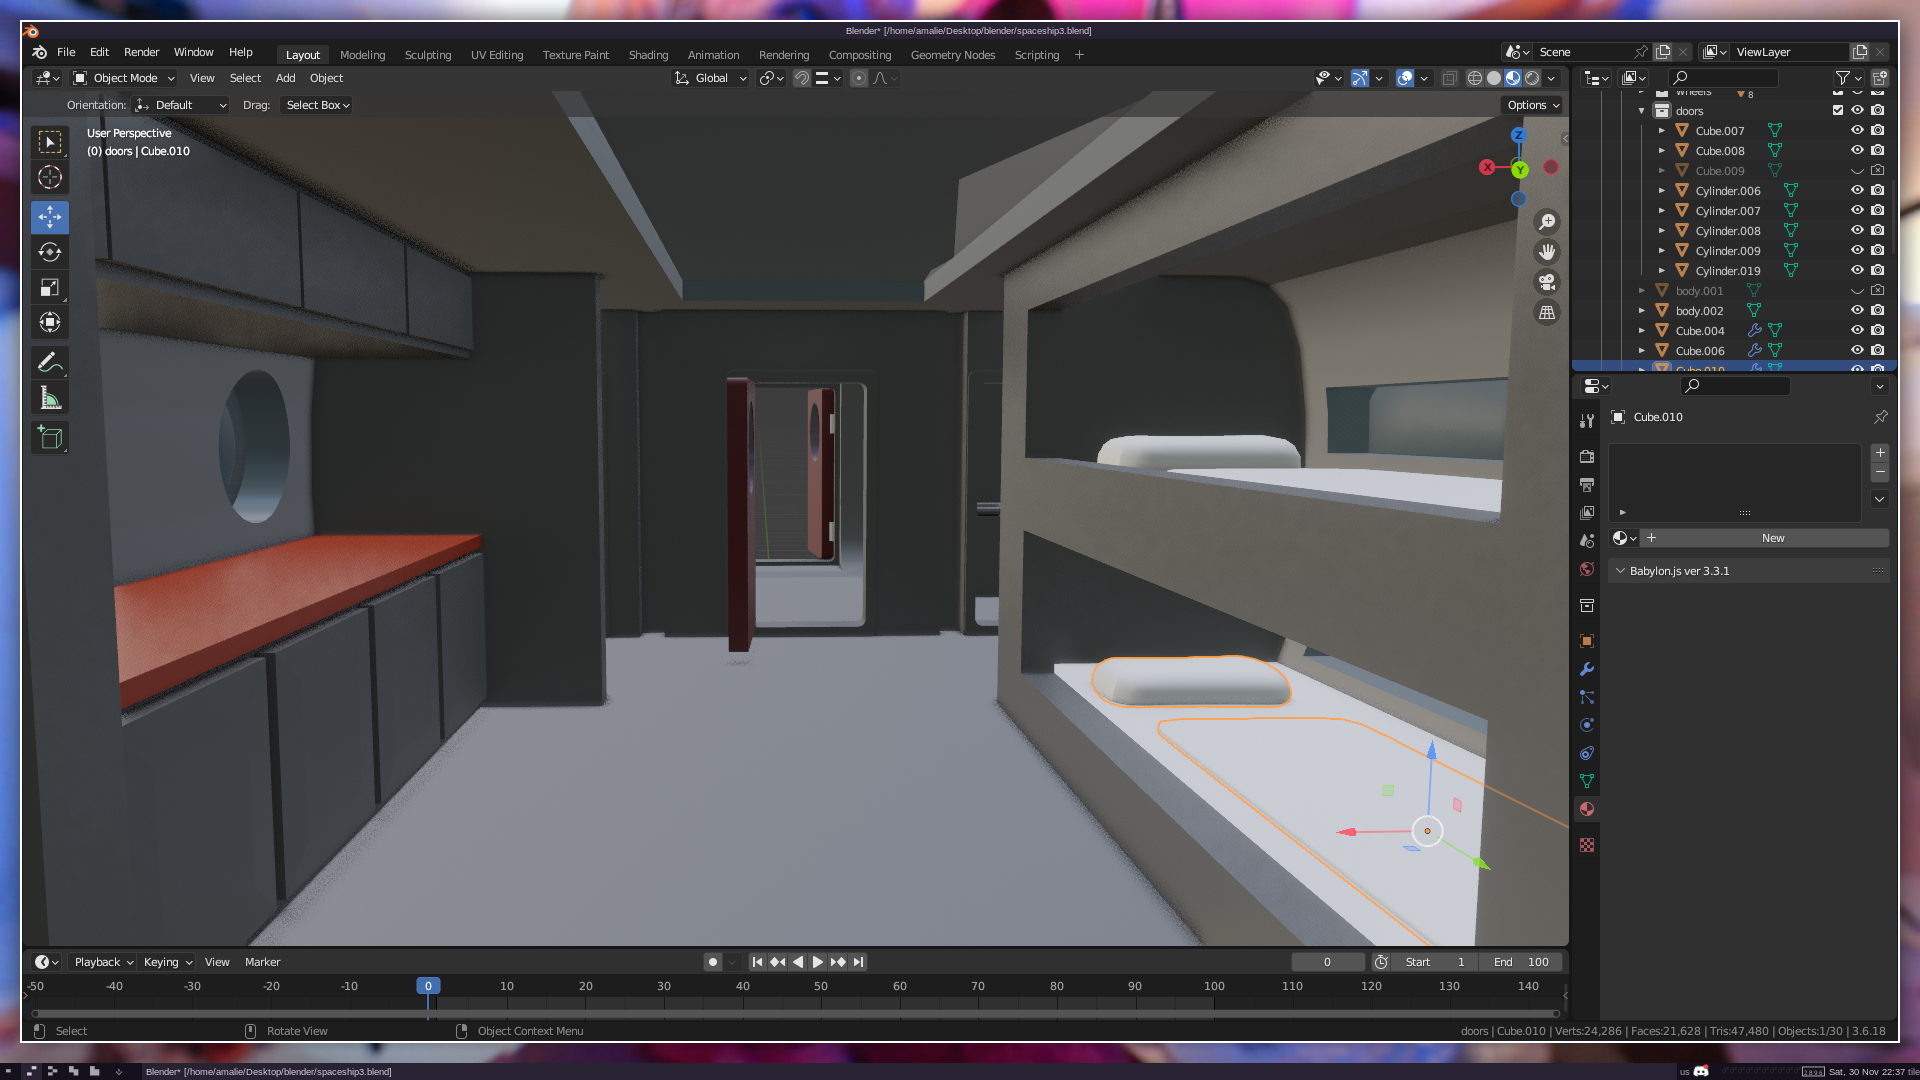Screen dimensions: 1920x1080
Task: Open viewport Options button
Action: click(1533, 105)
